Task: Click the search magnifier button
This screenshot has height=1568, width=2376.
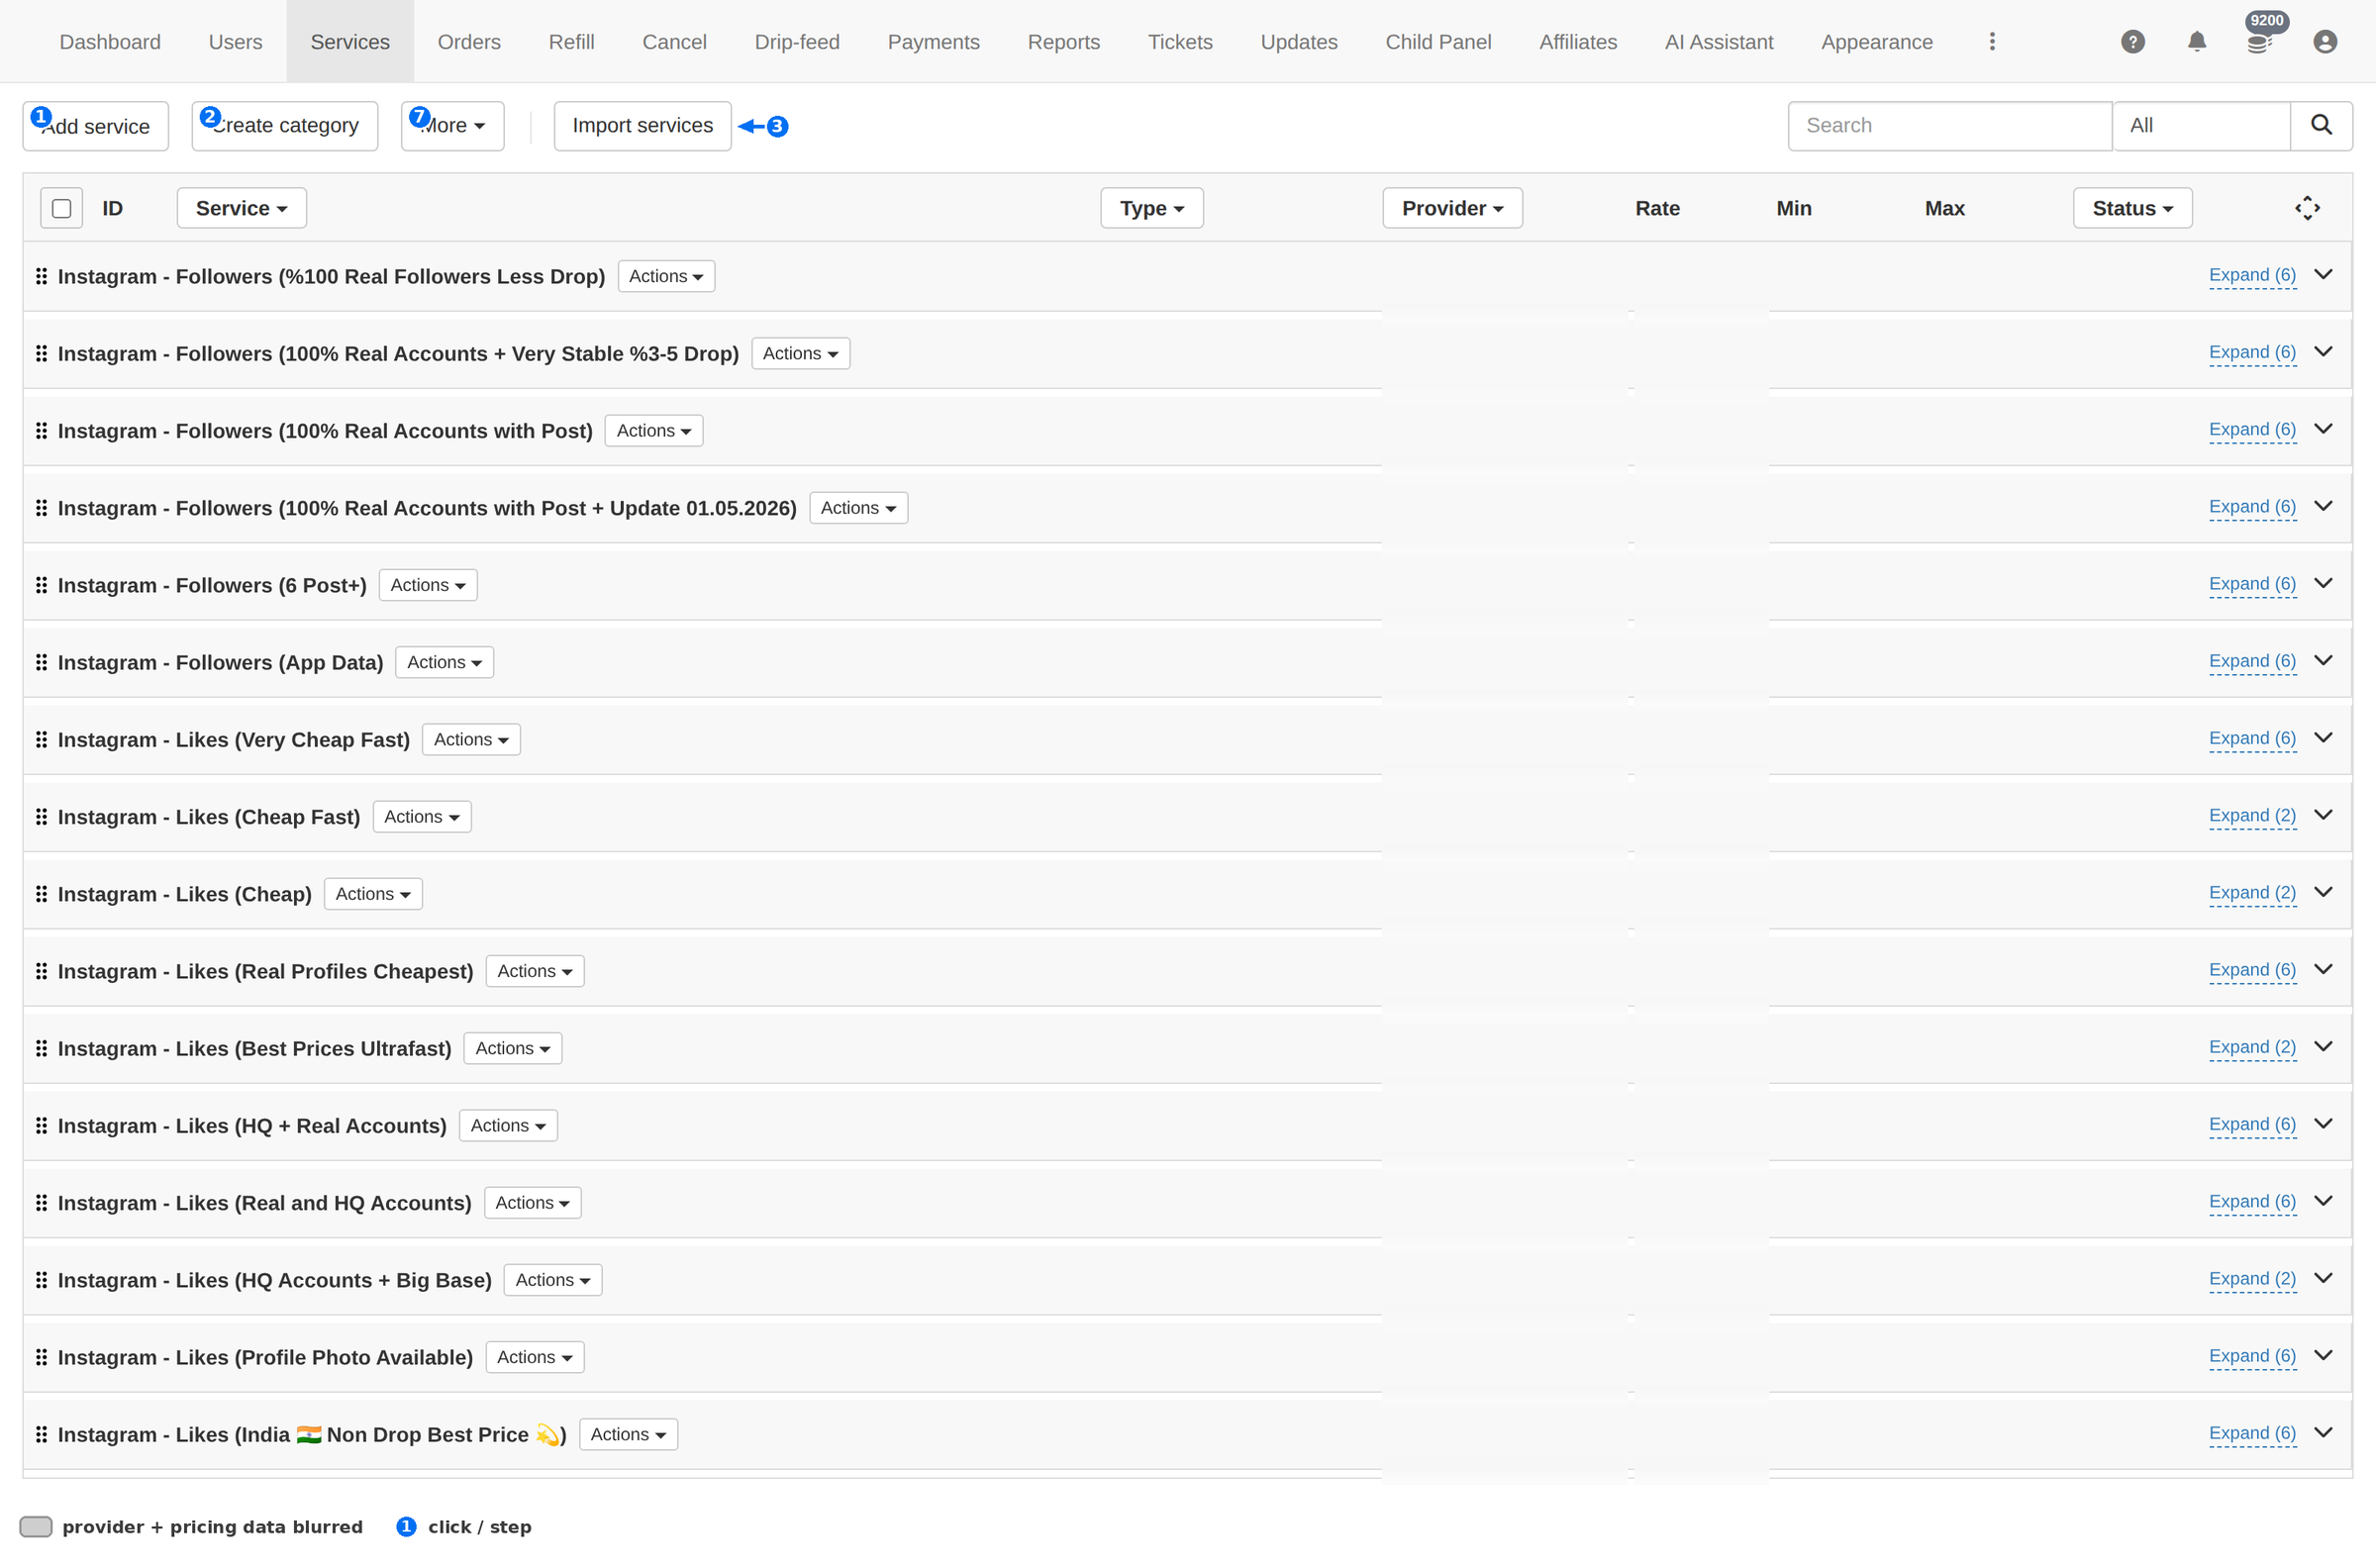Action: 2321,125
